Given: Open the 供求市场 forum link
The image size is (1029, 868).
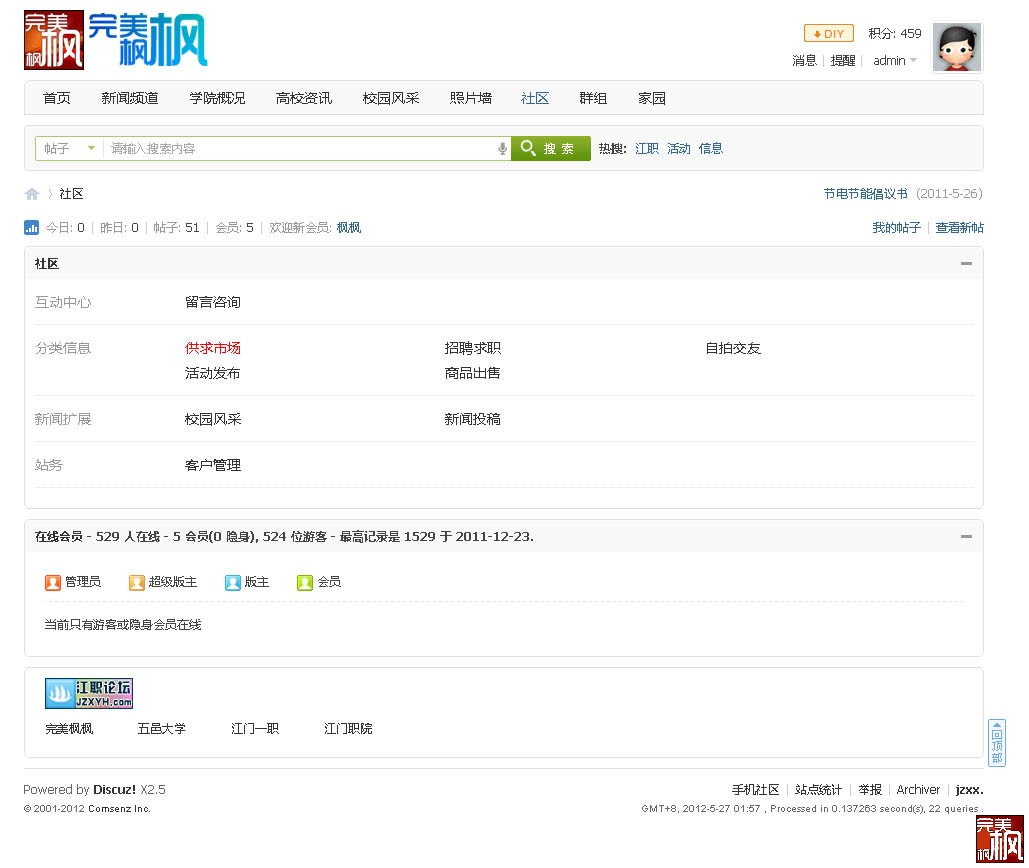Looking at the screenshot, I should point(213,348).
